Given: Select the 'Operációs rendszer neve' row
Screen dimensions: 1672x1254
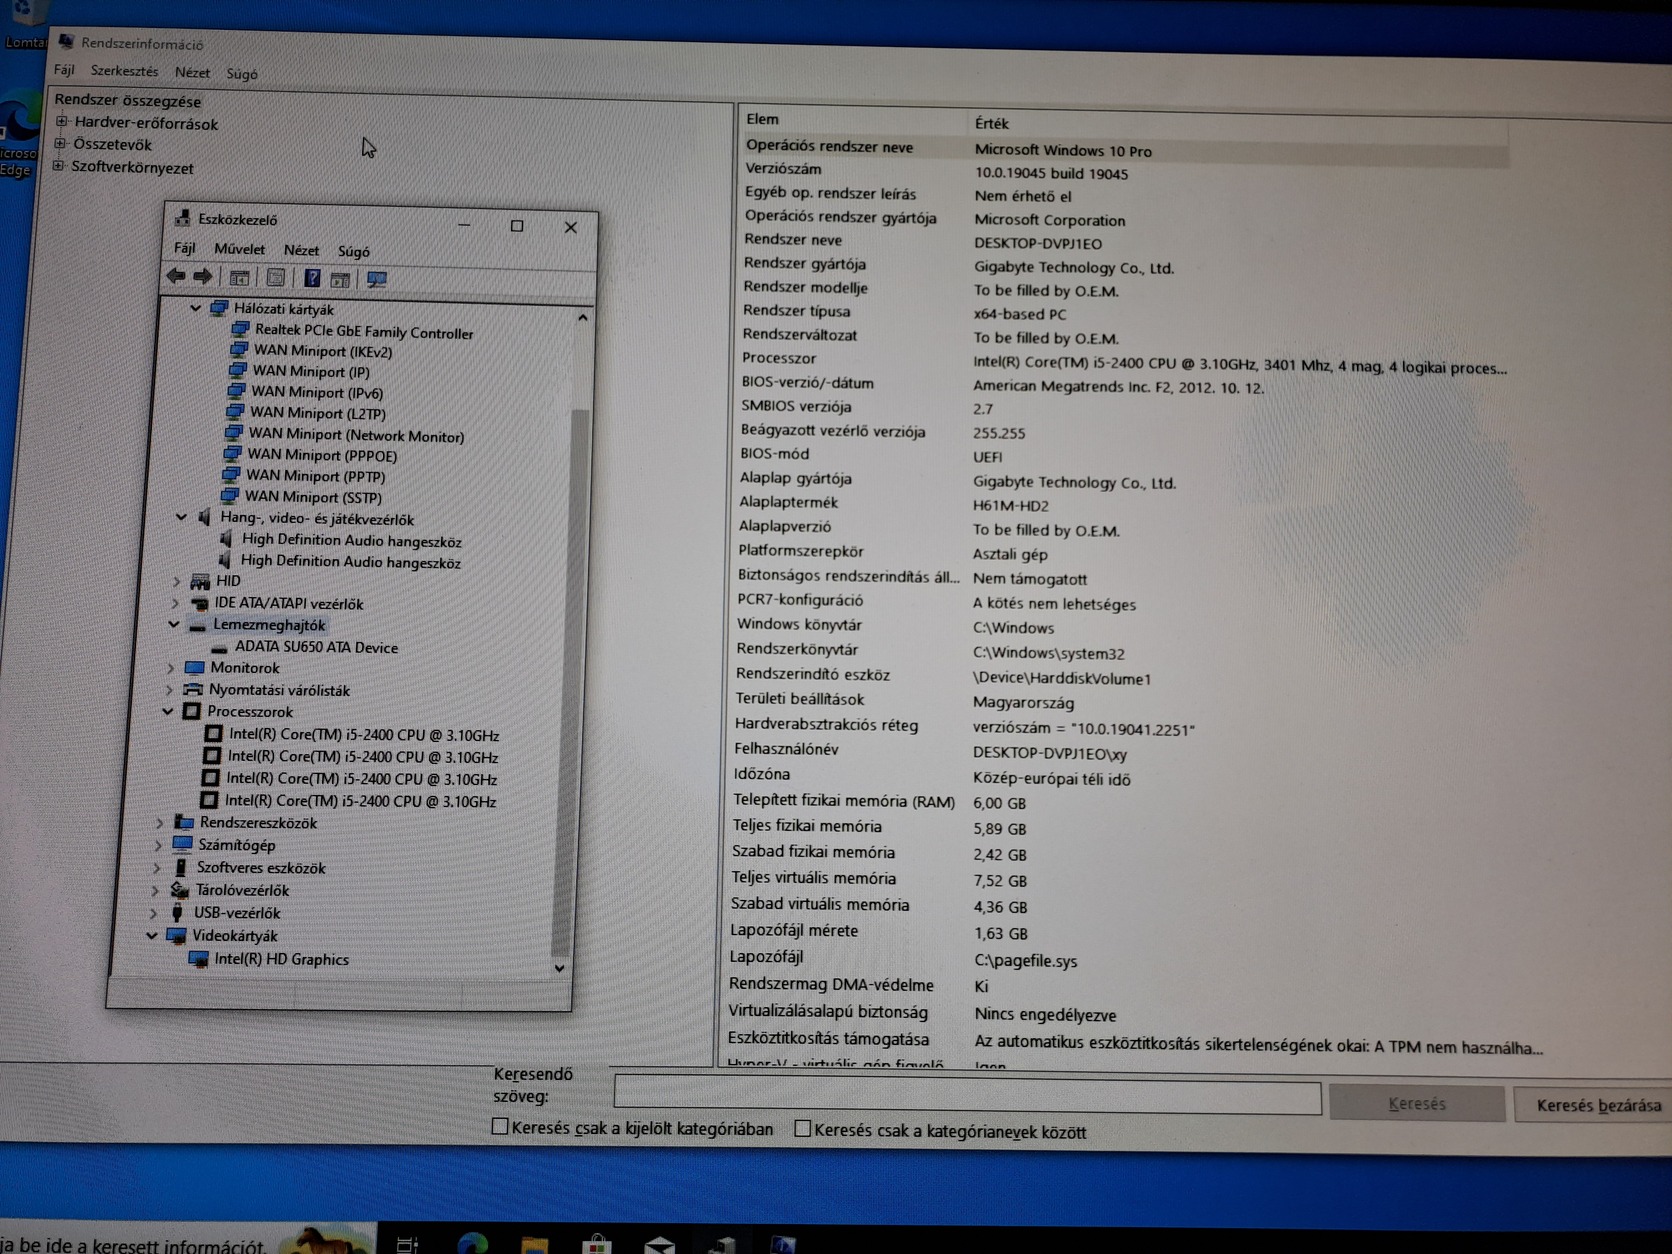Looking at the screenshot, I should [x=1125, y=148].
